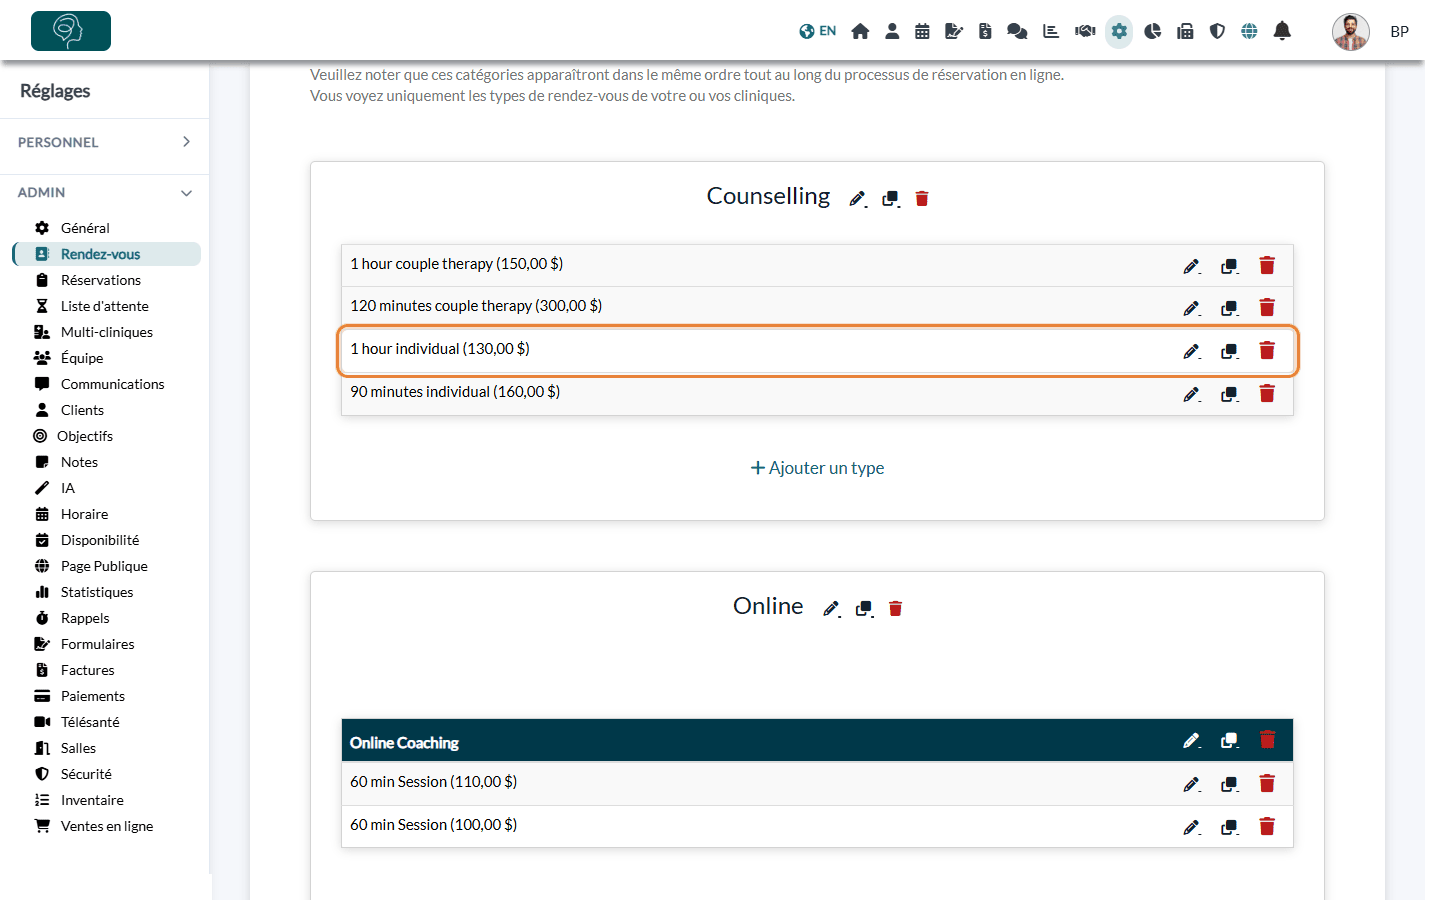Open the notifications bell
Screen dimensions: 1440x900
[1282, 31]
